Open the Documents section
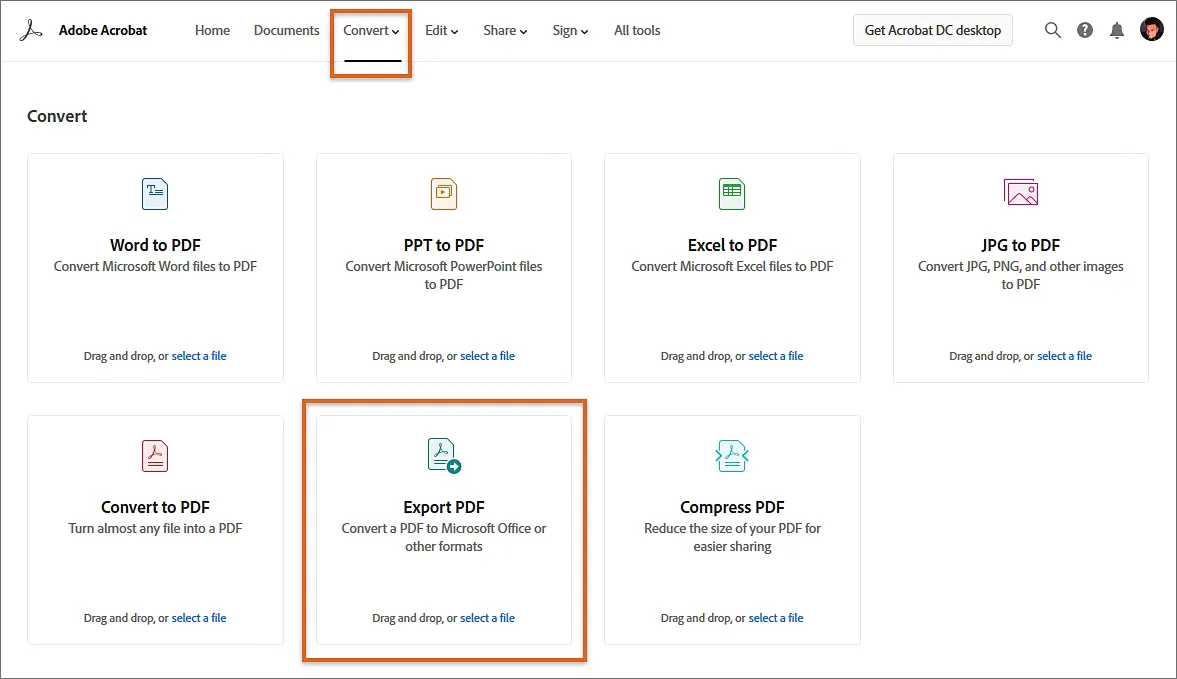This screenshot has height=679, width=1177. pos(286,30)
